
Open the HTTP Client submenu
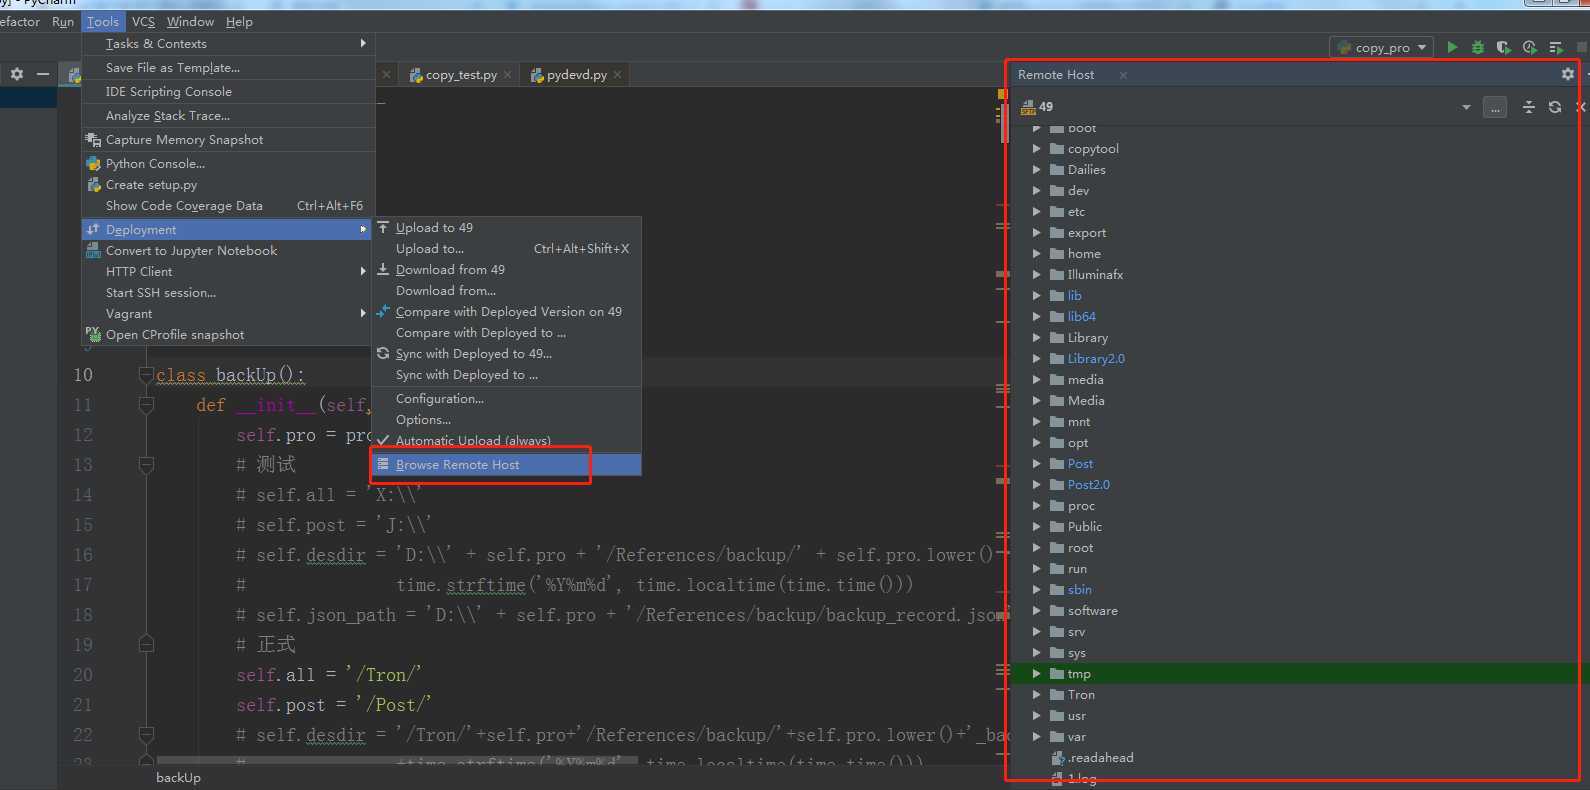point(227,272)
